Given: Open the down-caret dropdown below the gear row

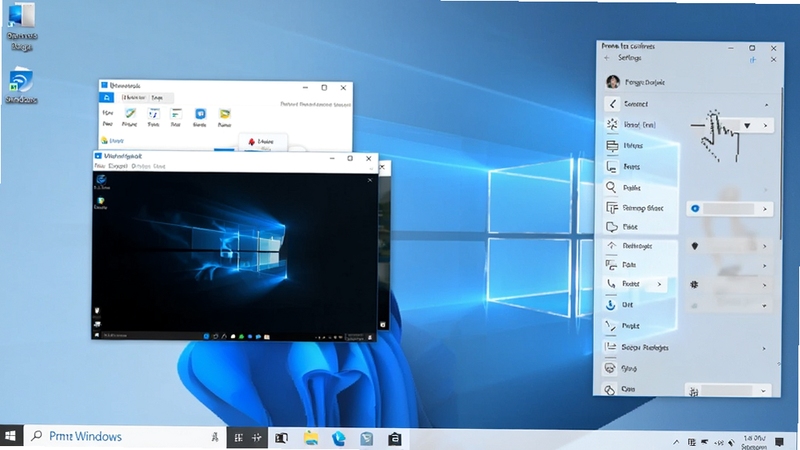Looking at the screenshot, I should tap(764, 306).
